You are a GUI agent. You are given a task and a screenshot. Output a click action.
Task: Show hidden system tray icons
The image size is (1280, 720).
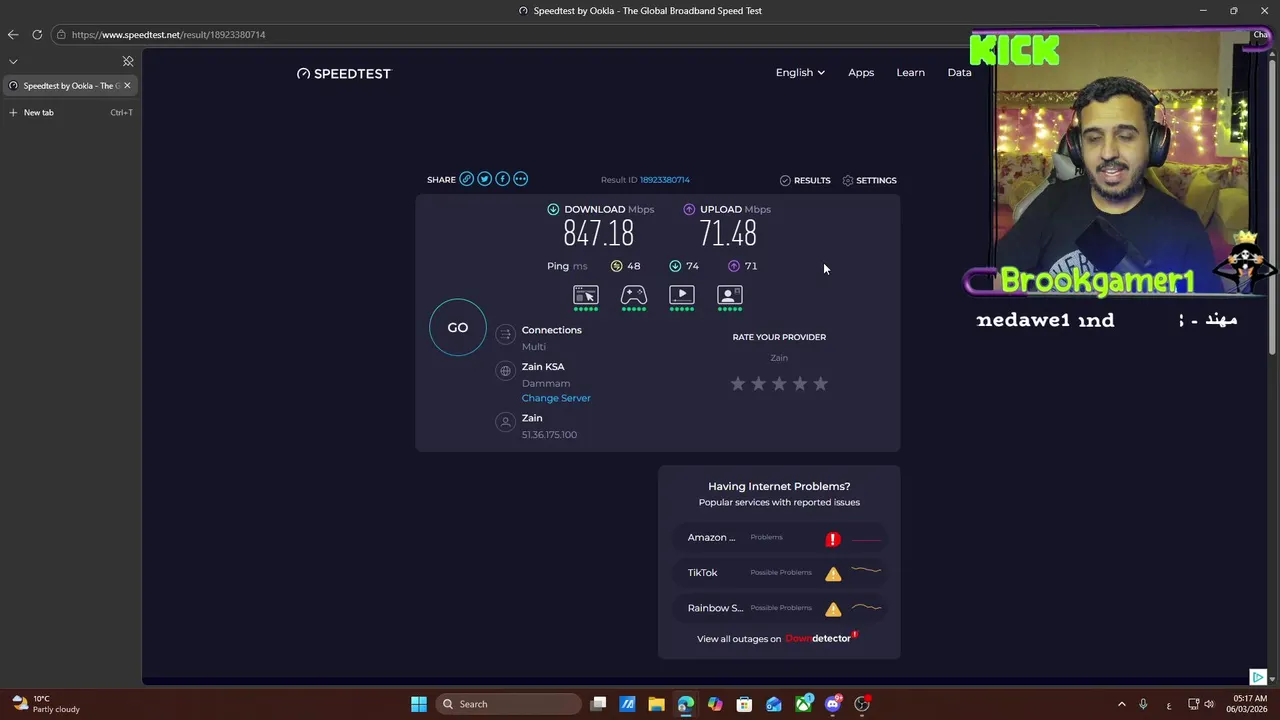tap(1121, 704)
